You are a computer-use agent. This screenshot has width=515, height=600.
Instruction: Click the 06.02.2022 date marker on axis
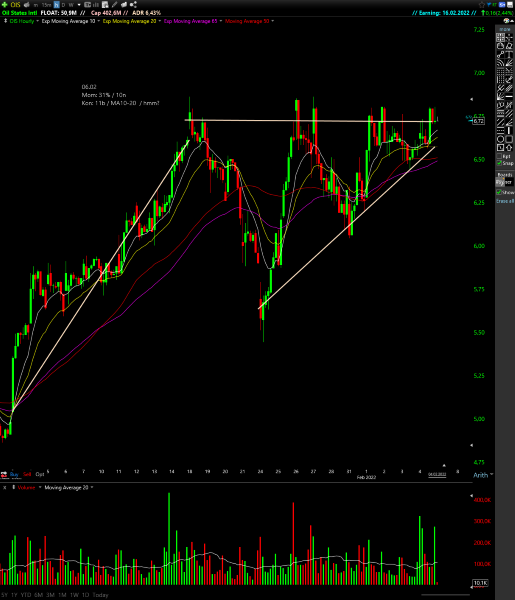[437, 474]
